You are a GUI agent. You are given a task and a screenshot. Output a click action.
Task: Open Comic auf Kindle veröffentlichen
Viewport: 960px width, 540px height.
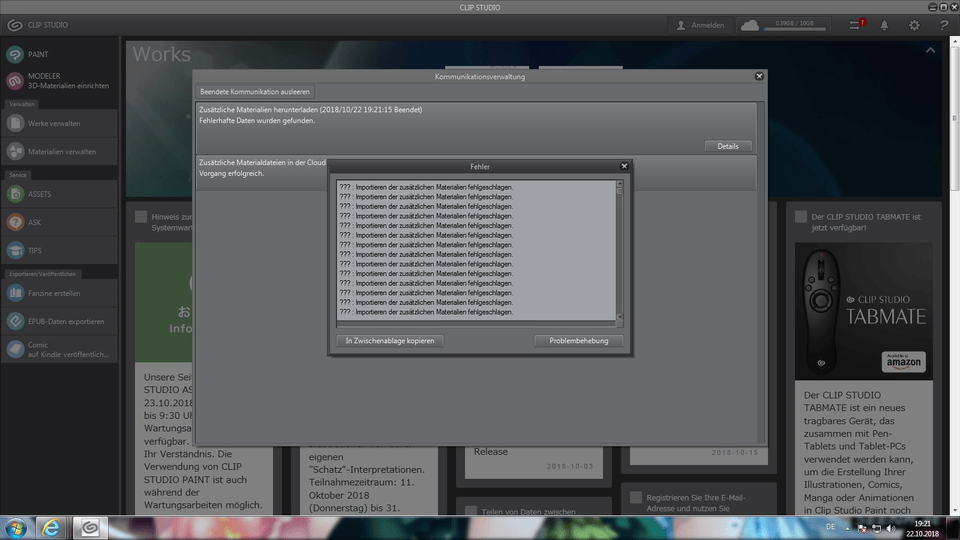[x=59, y=350]
